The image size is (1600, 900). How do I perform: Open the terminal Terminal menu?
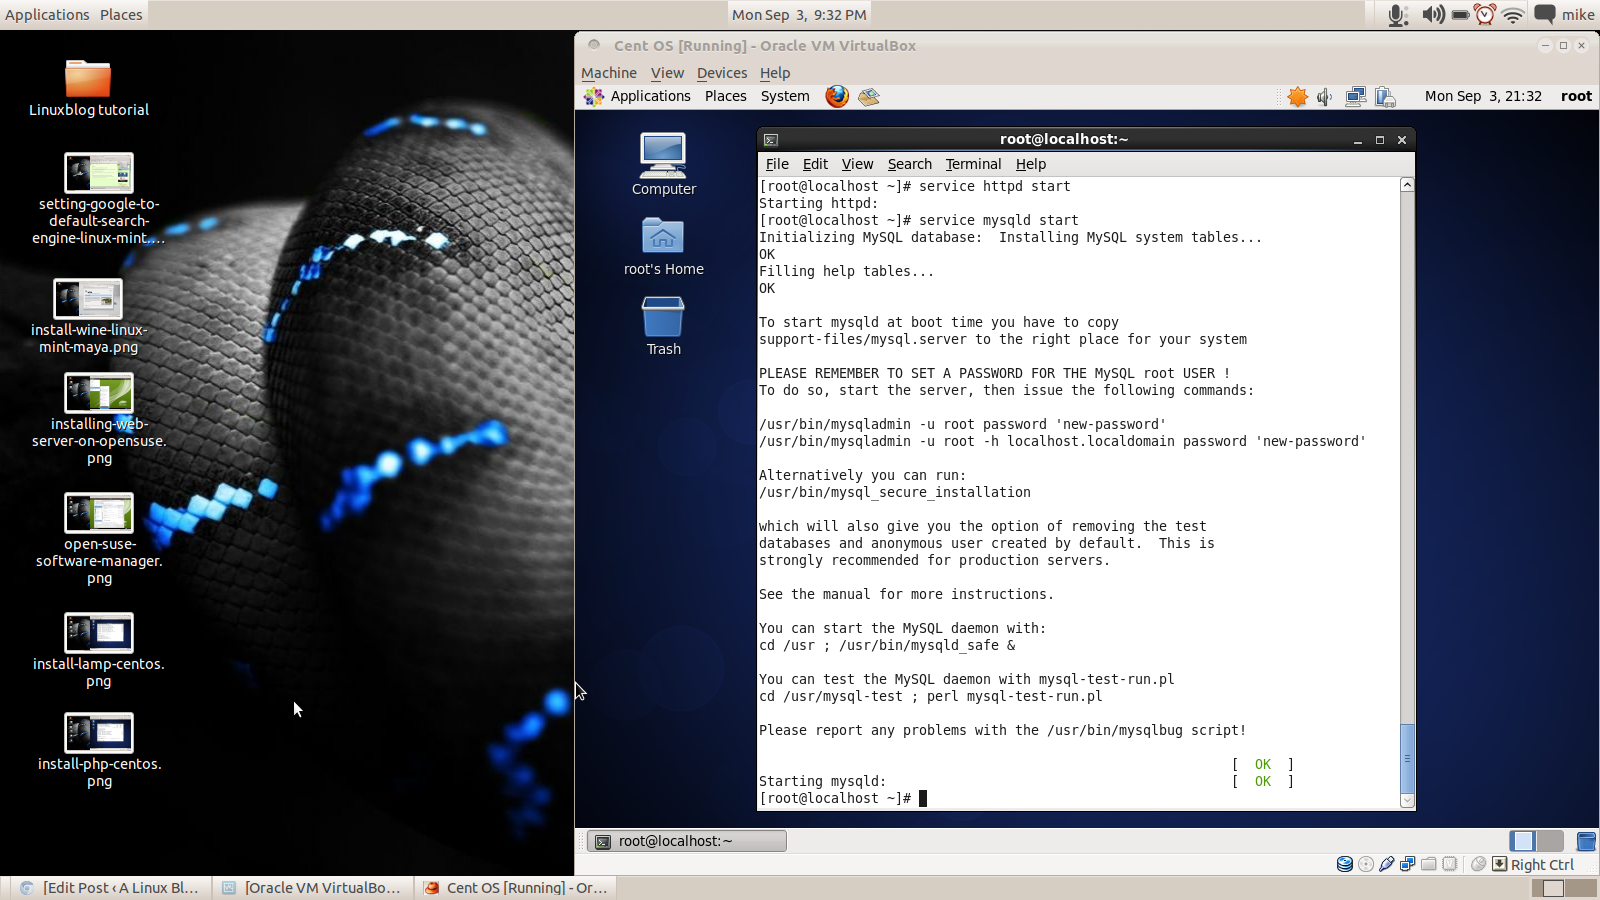tap(973, 164)
